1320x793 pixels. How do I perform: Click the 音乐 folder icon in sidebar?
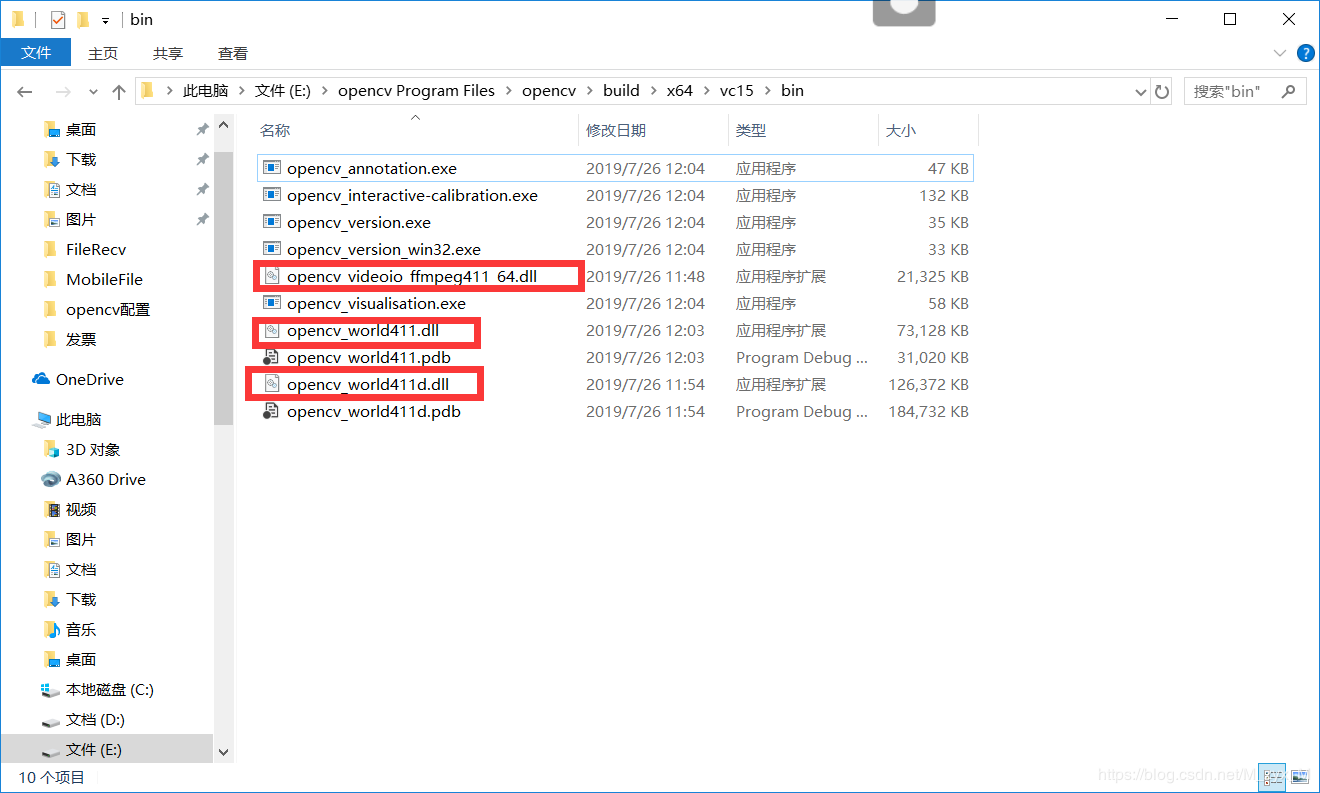[53, 629]
